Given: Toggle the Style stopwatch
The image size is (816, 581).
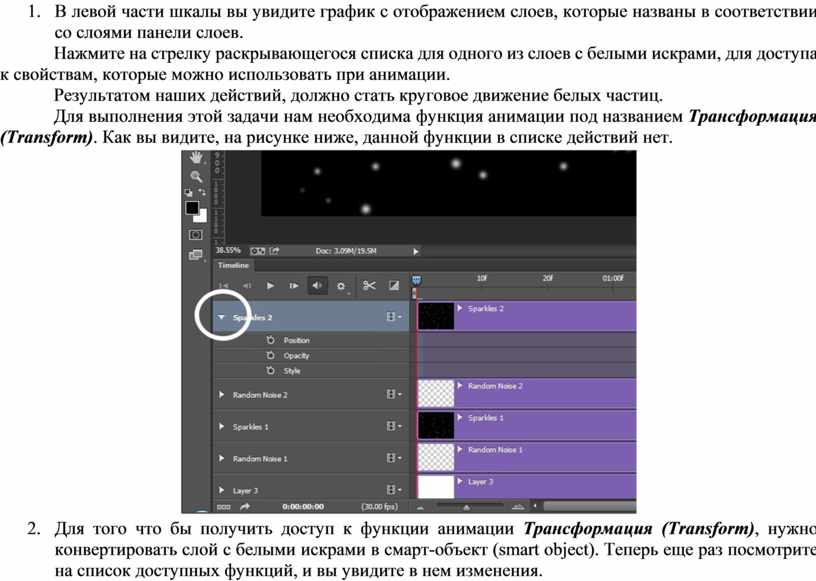Looking at the screenshot, I should coord(271,370).
